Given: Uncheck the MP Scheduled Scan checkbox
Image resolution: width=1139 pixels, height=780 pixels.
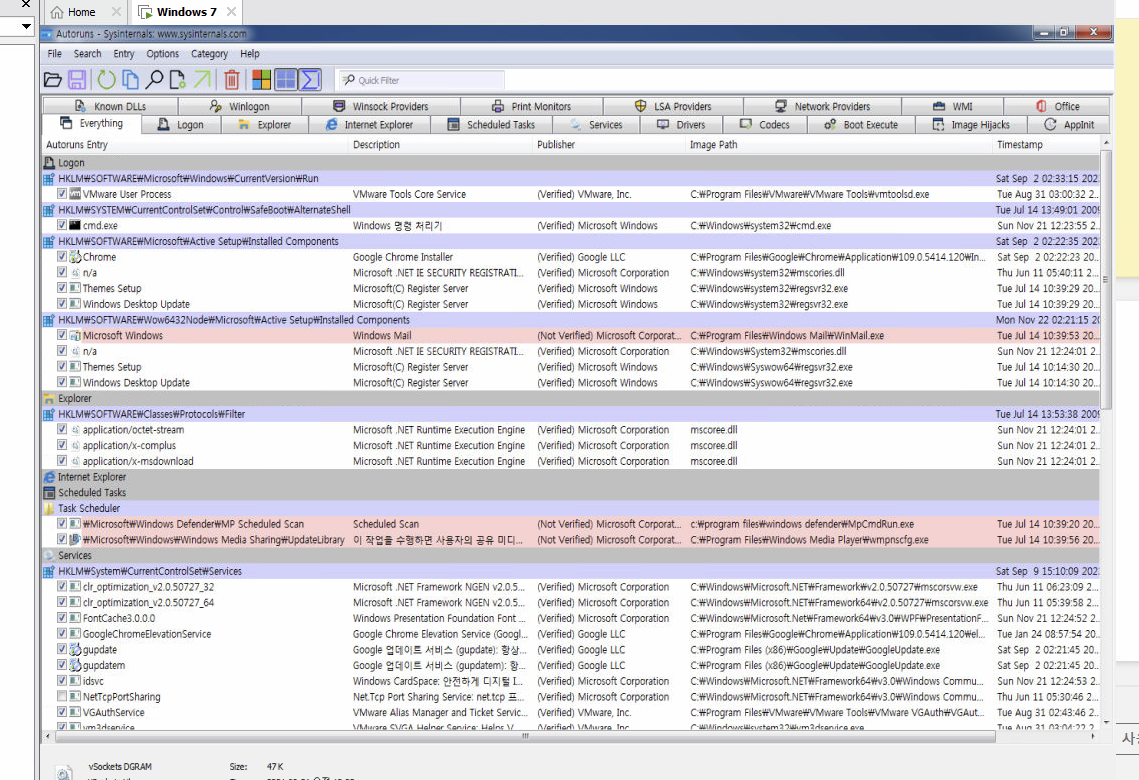Looking at the screenshot, I should point(62,524).
